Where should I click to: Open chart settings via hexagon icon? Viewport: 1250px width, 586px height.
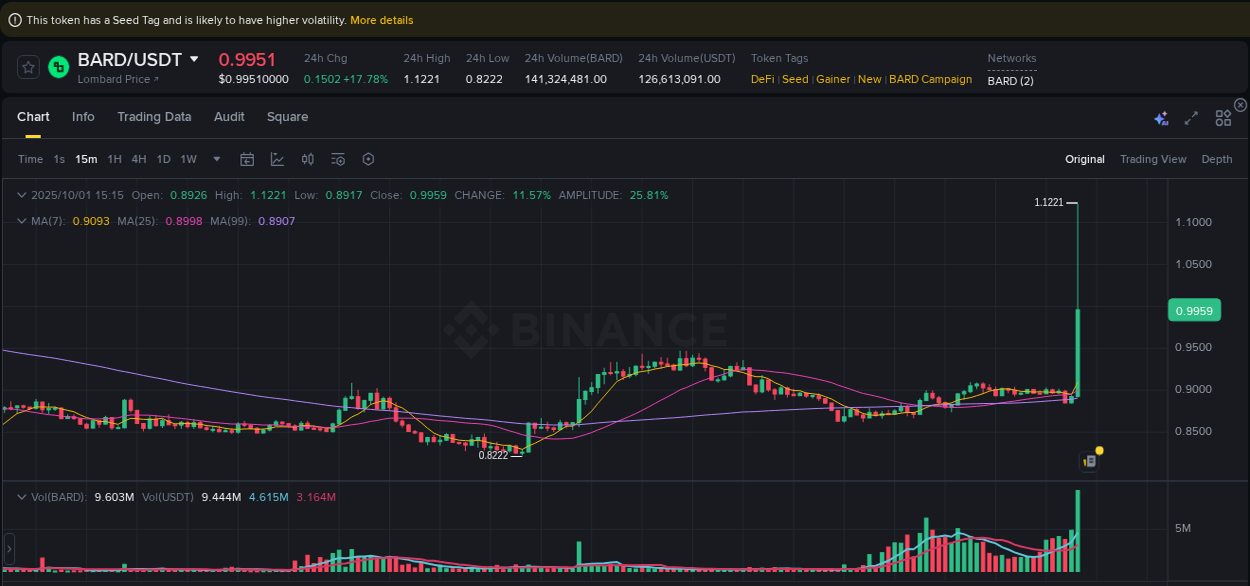[367, 159]
